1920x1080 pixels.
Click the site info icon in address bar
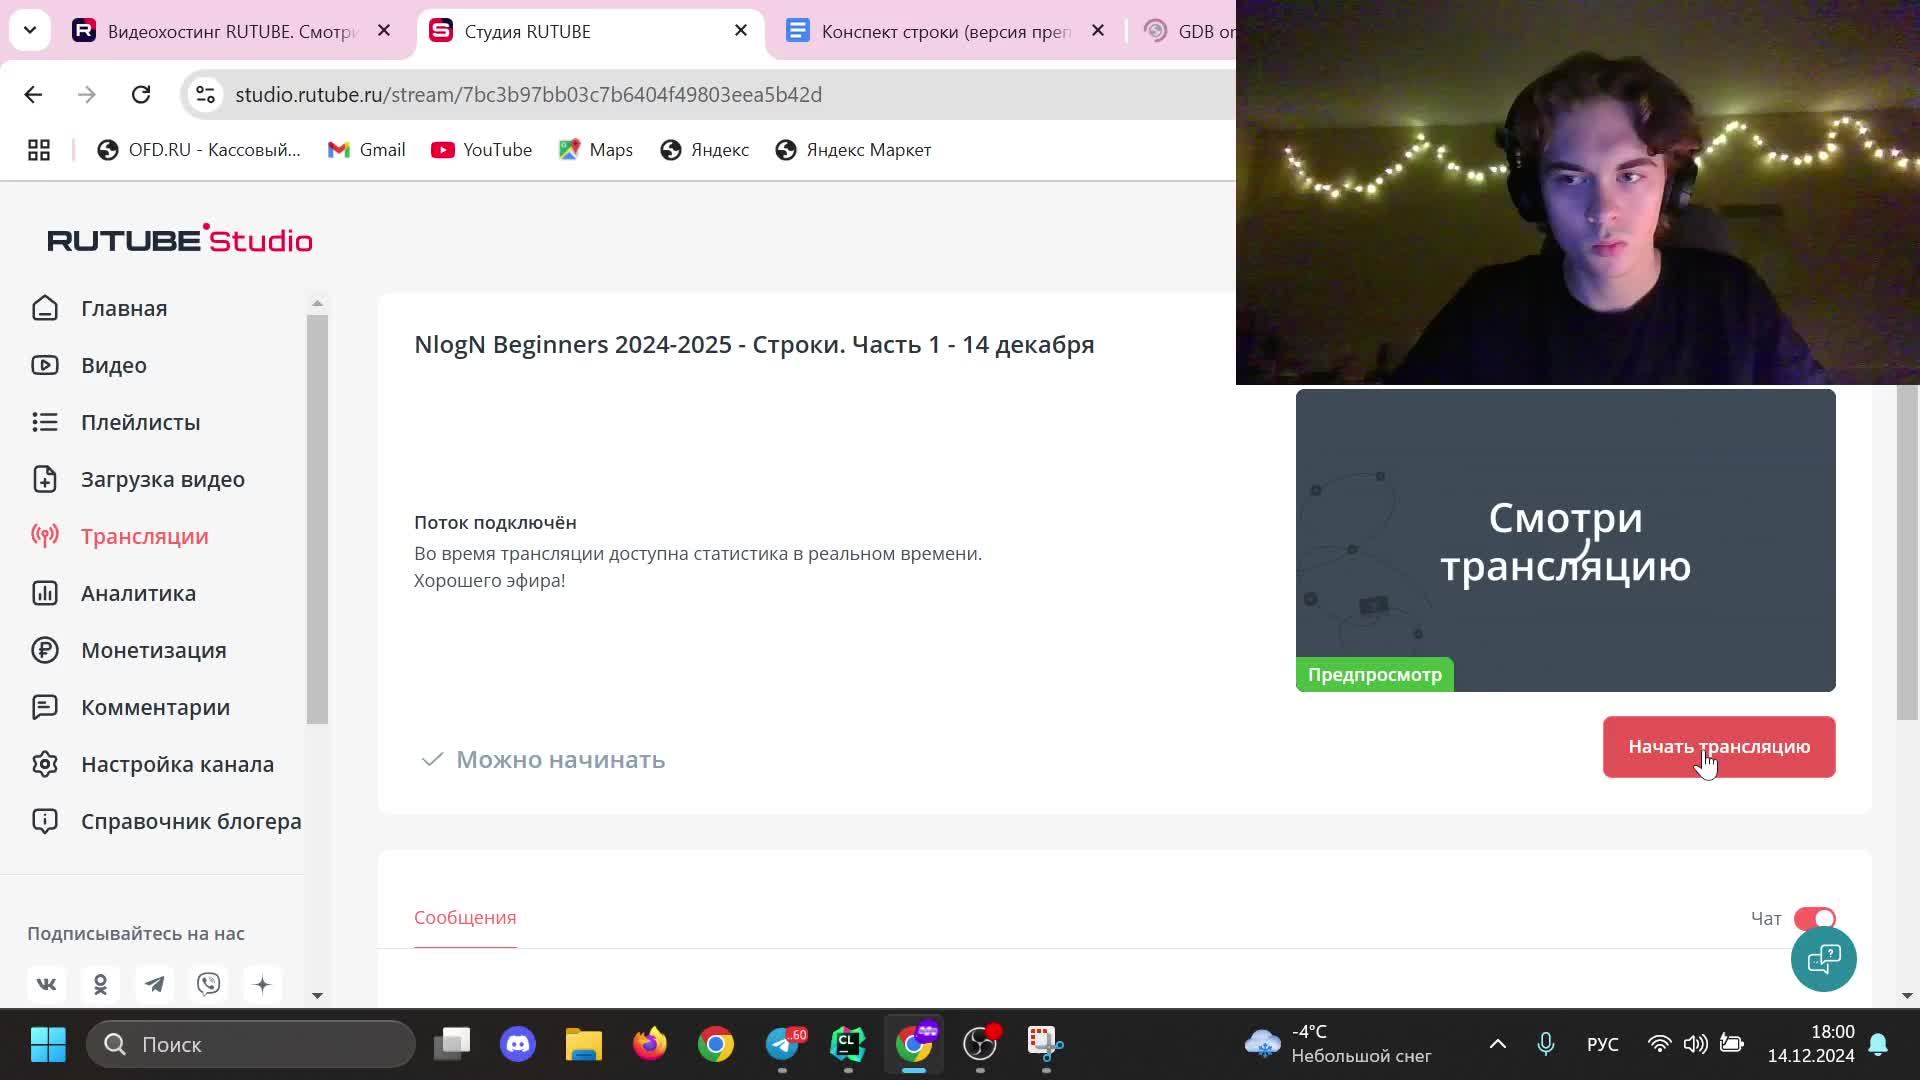pos(205,94)
